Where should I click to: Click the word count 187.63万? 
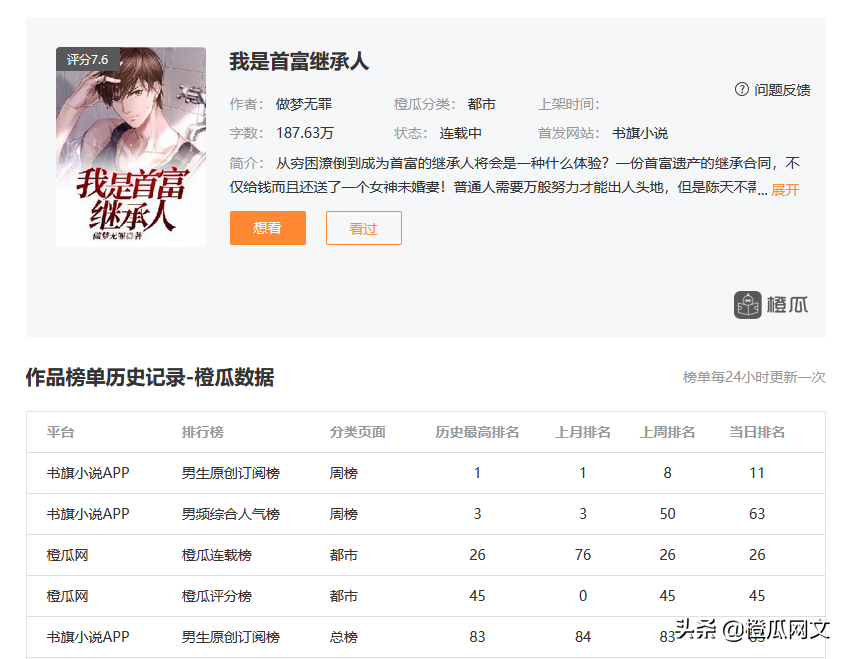(x=305, y=133)
